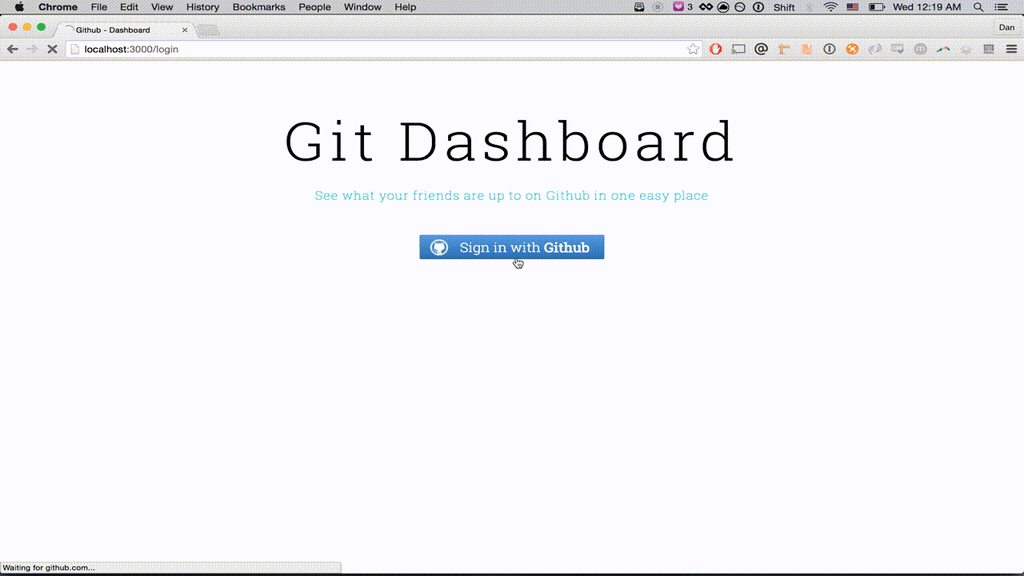Go forward with the forward arrow

[32, 49]
